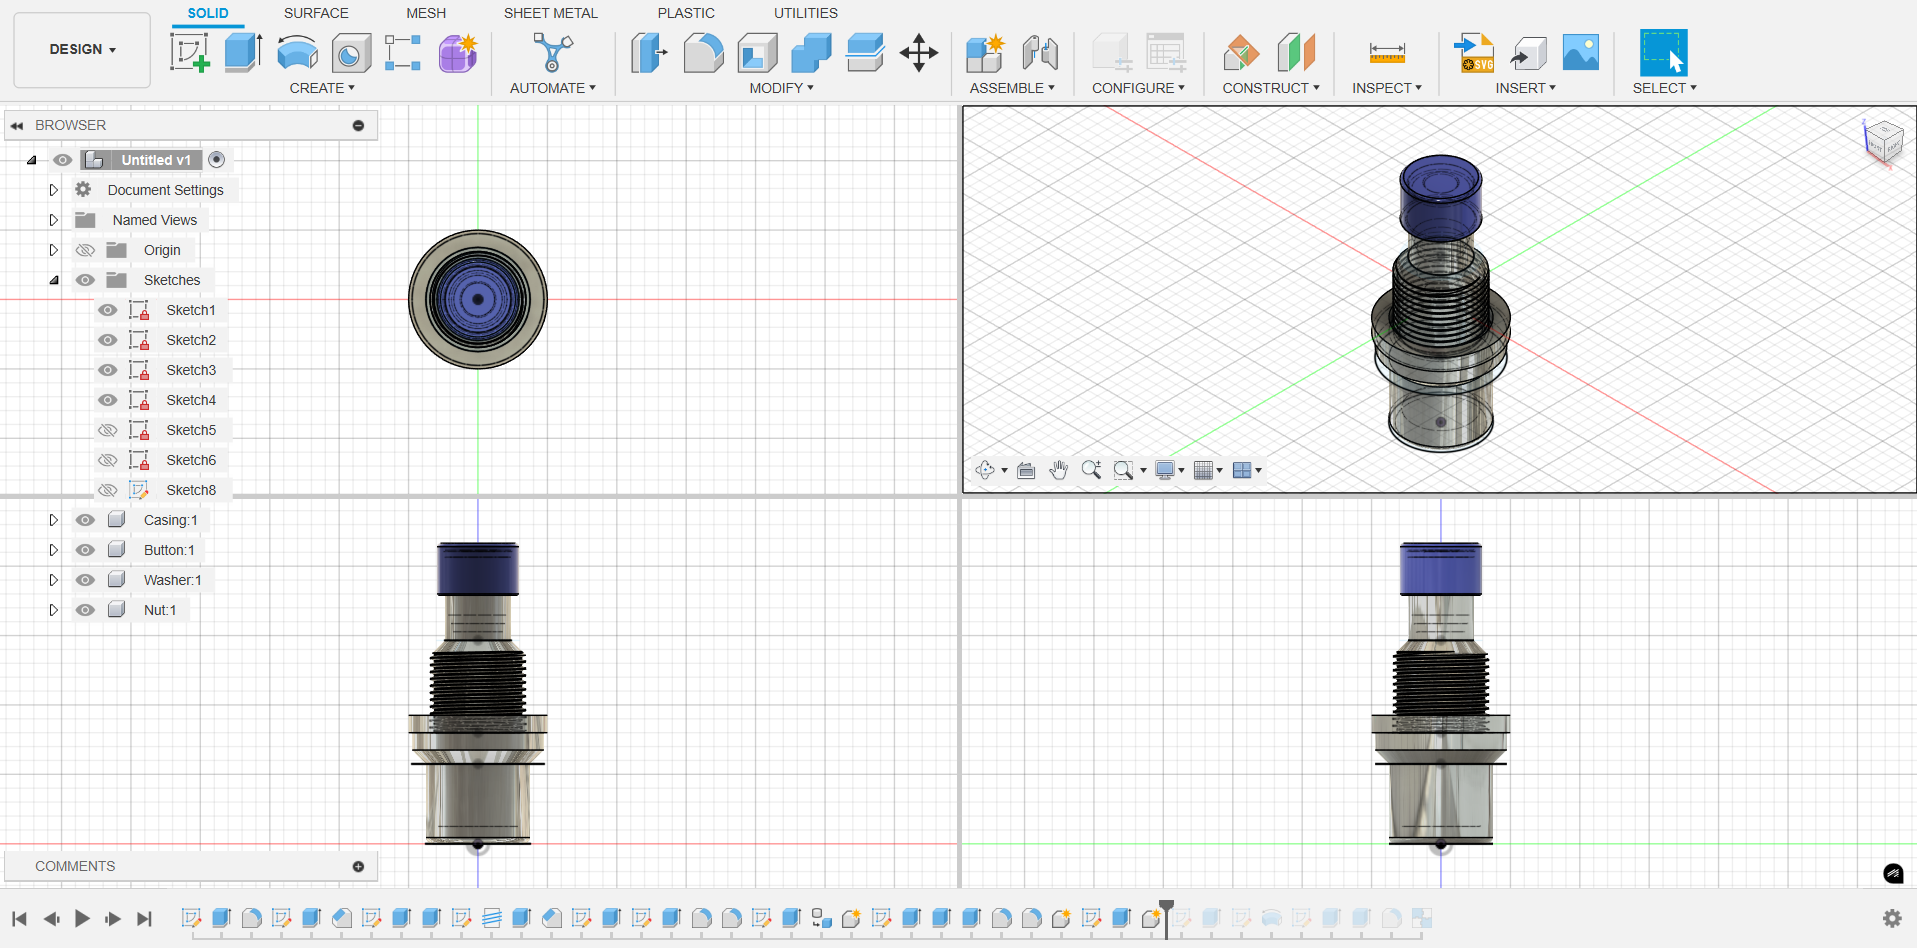Screen dimensions: 1917x948
Task: Go to the UTILITIES tab
Action: click(806, 13)
